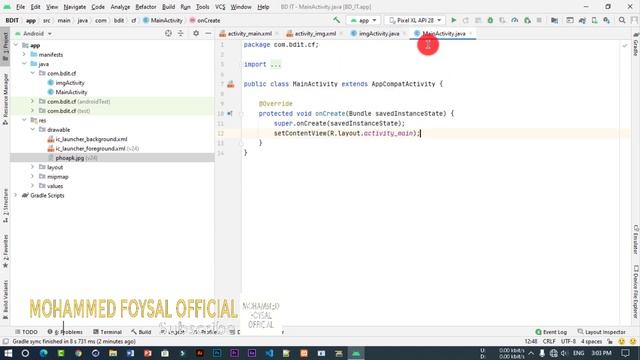Click the 4 spaces indent setting
Screen dimensions: 640x360
pyautogui.click(x=591, y=341)
